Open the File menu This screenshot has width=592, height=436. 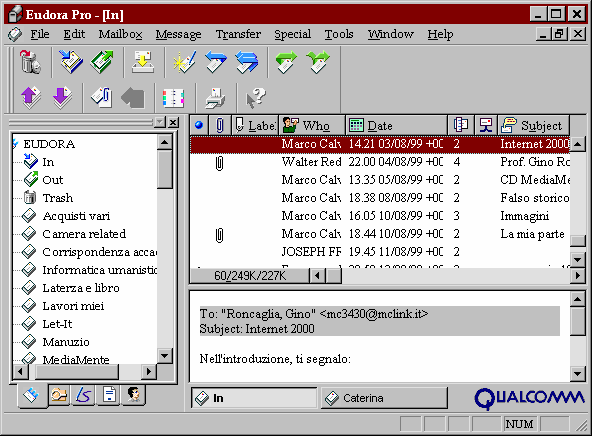coord(40,34)
